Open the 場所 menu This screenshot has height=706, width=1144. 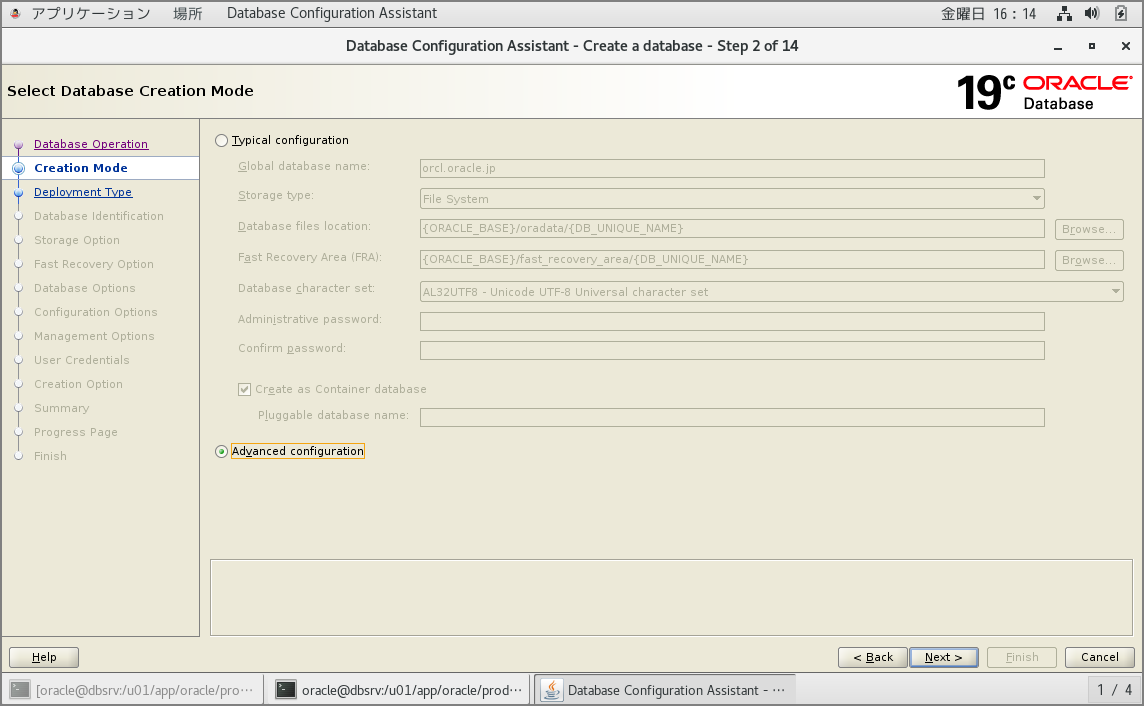point(188,14)
